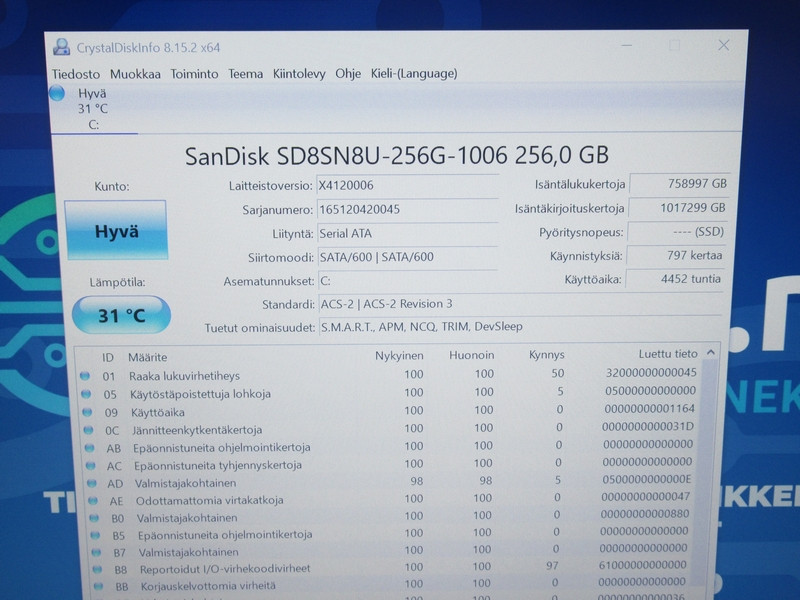This screenshot has width=800, height=600.
Task: Click the Luettu tieto column header
Action: [668, 354]
